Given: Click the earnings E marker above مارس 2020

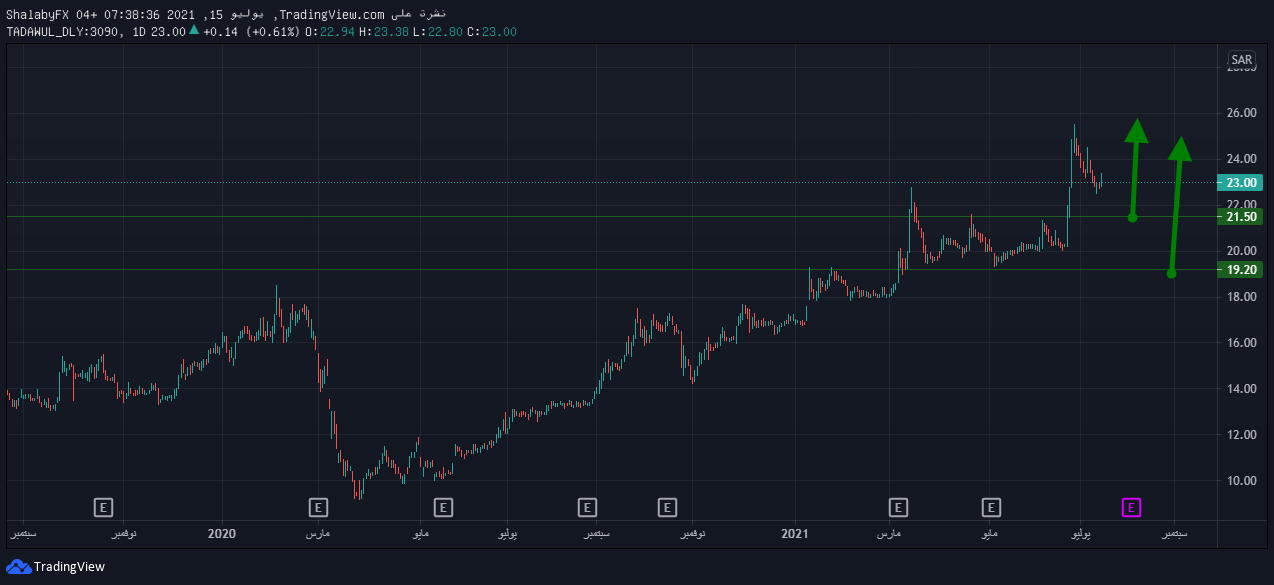Looking at the screenshot, I should click(x=319, y=507).
